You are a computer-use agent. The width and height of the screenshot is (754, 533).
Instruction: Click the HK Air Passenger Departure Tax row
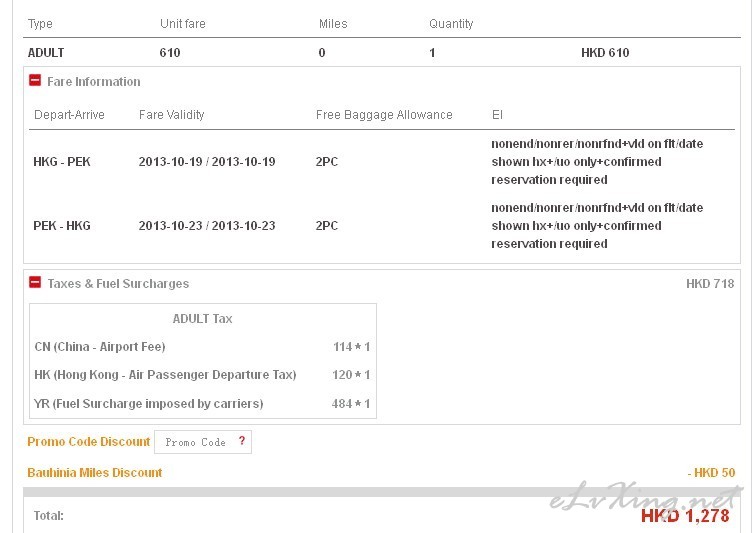coord(202,374)
